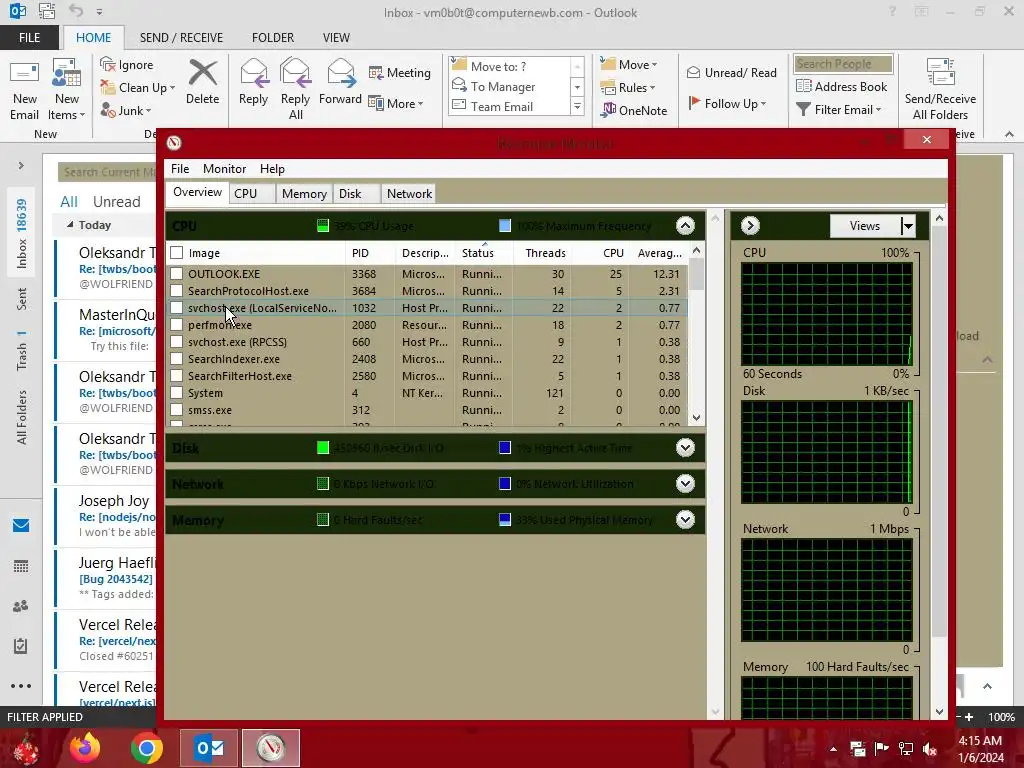
Task: Sort processes by Threads column
Action: (x=545, y=253)
